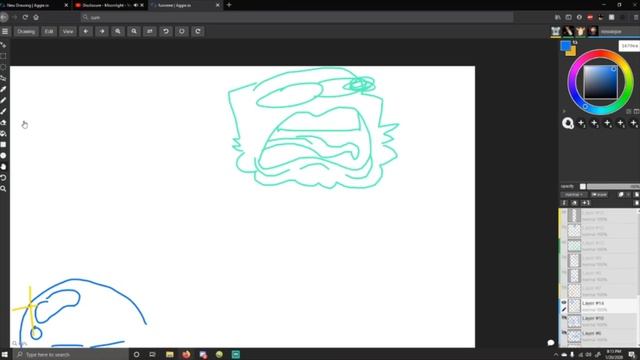This screenshot has height=360, width=640.
Task: Select the rectangle shape tool
Action: tap(3, 144)
